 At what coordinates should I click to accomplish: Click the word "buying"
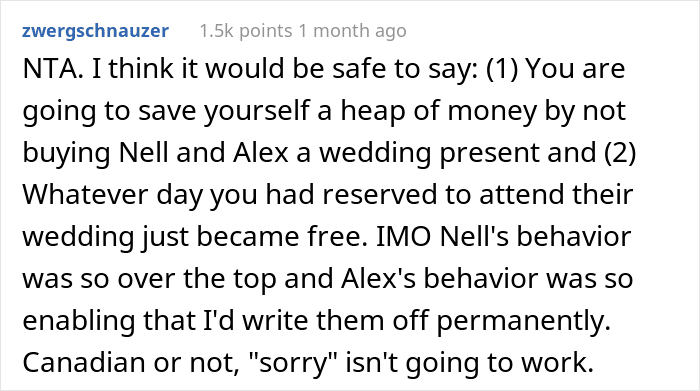[x=66, y=154]
